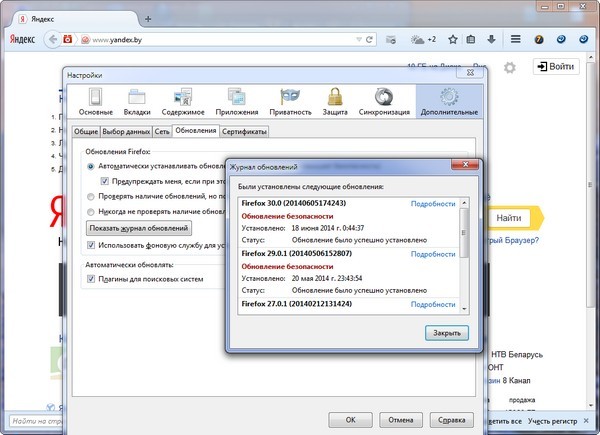Click update log scrollbar up arrow
This screenshot has height=435, width=600.
[x=464, y=203]
